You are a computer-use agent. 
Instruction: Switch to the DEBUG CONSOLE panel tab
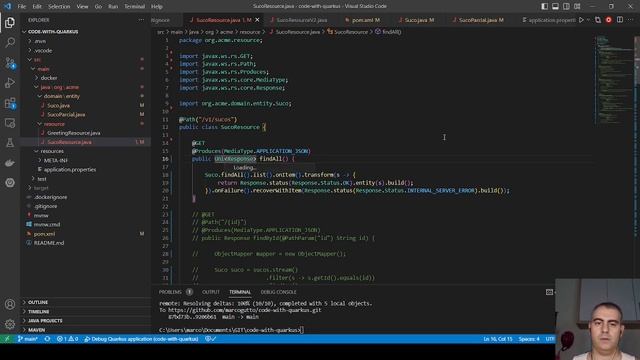coord(278,292)
